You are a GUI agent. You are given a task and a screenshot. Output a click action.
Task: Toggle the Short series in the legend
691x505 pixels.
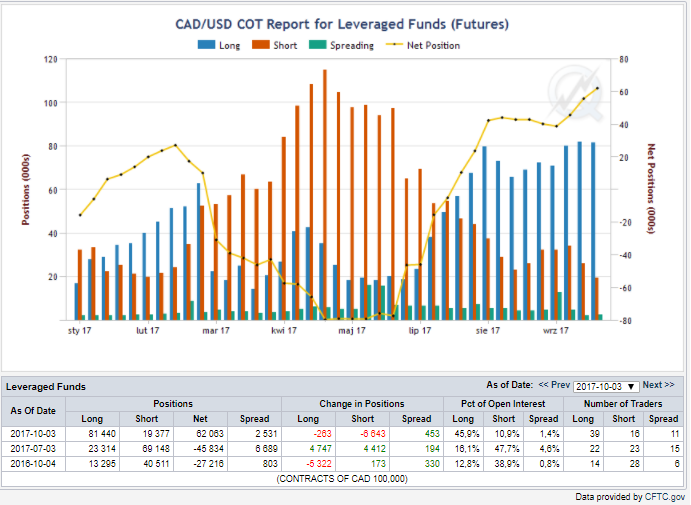[x=275, y=45]
